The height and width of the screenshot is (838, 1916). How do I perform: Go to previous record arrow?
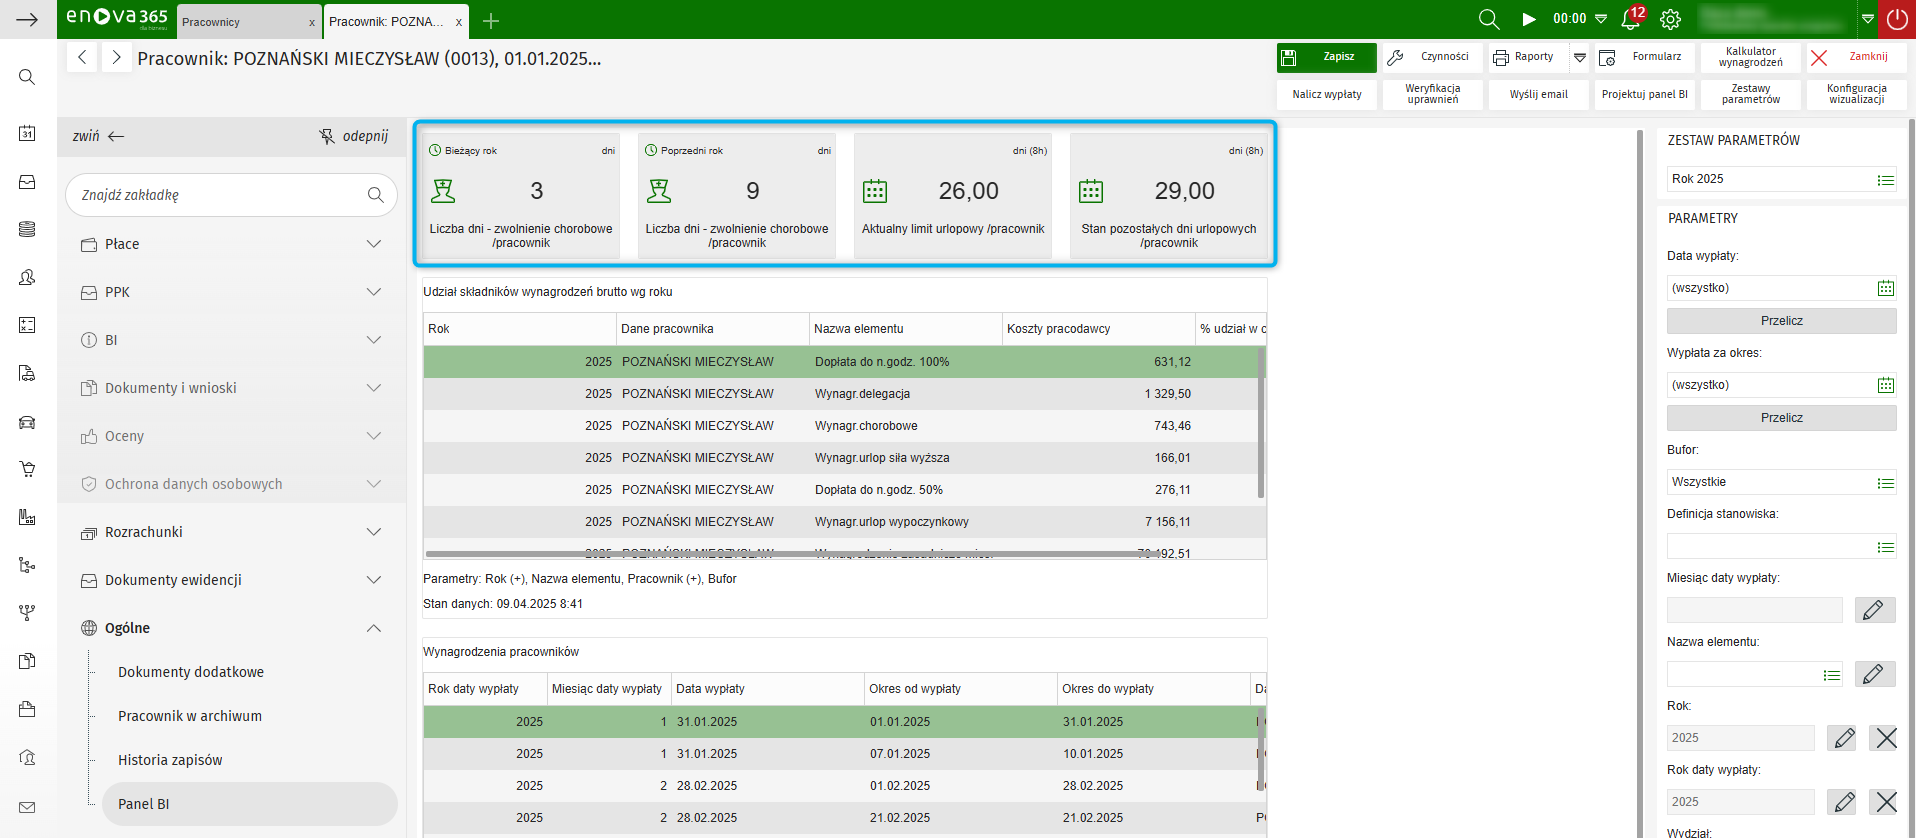83,58
